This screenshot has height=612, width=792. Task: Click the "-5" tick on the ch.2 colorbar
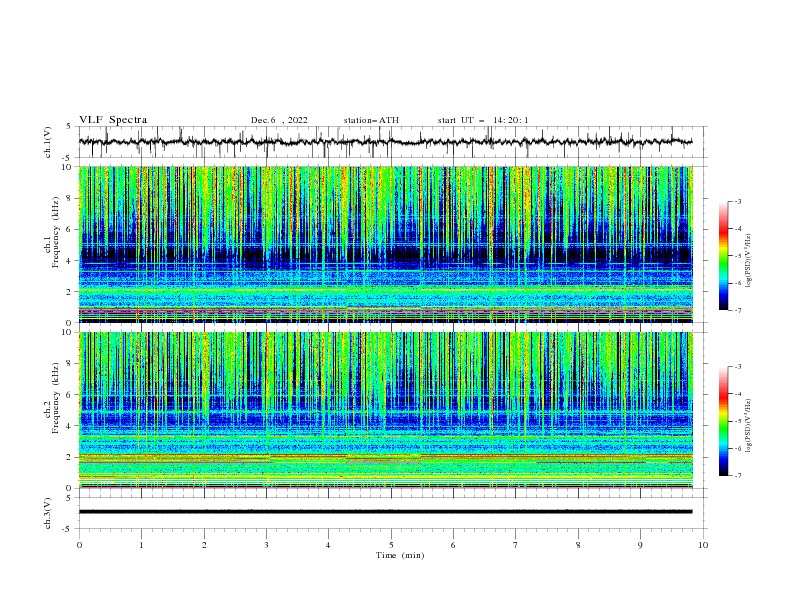point(737,421)
